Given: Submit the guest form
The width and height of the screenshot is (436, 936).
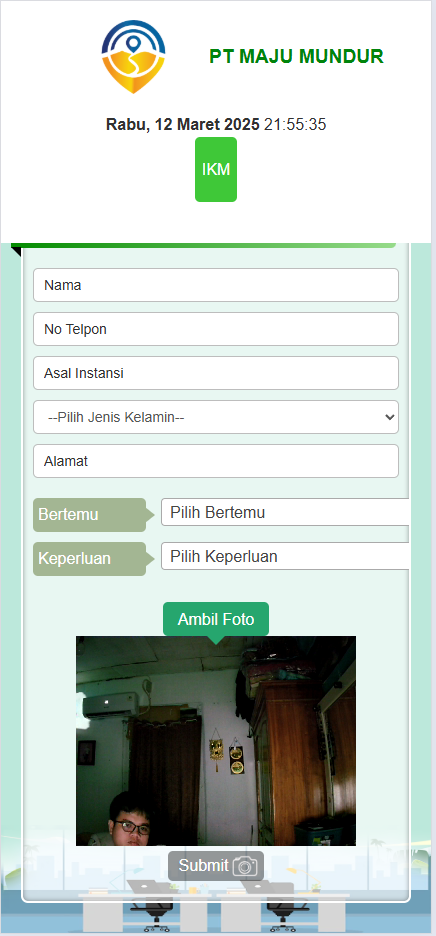Looking at the screenshot, I should tap(216, 866).
